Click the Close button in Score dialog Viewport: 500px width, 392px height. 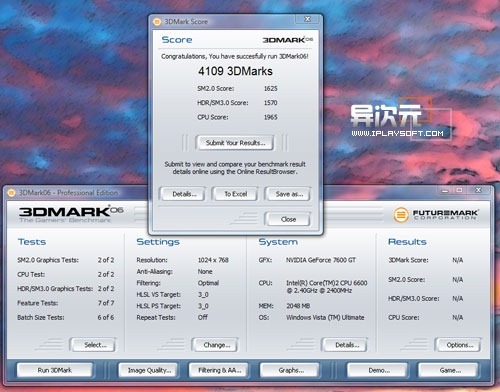288,219
